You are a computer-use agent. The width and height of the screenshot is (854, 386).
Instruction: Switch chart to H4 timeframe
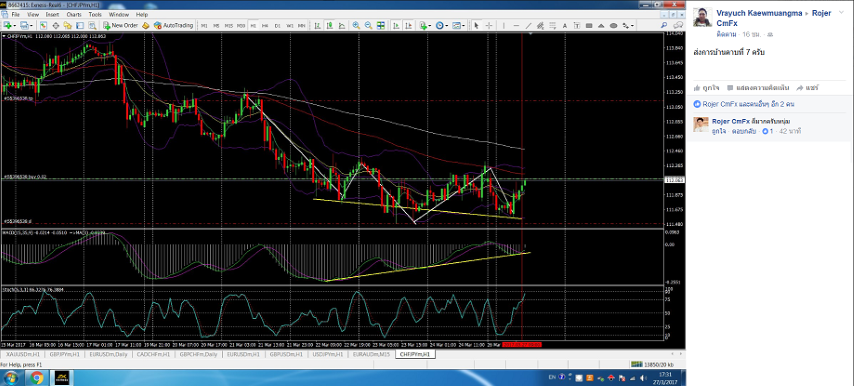point(265,25)
